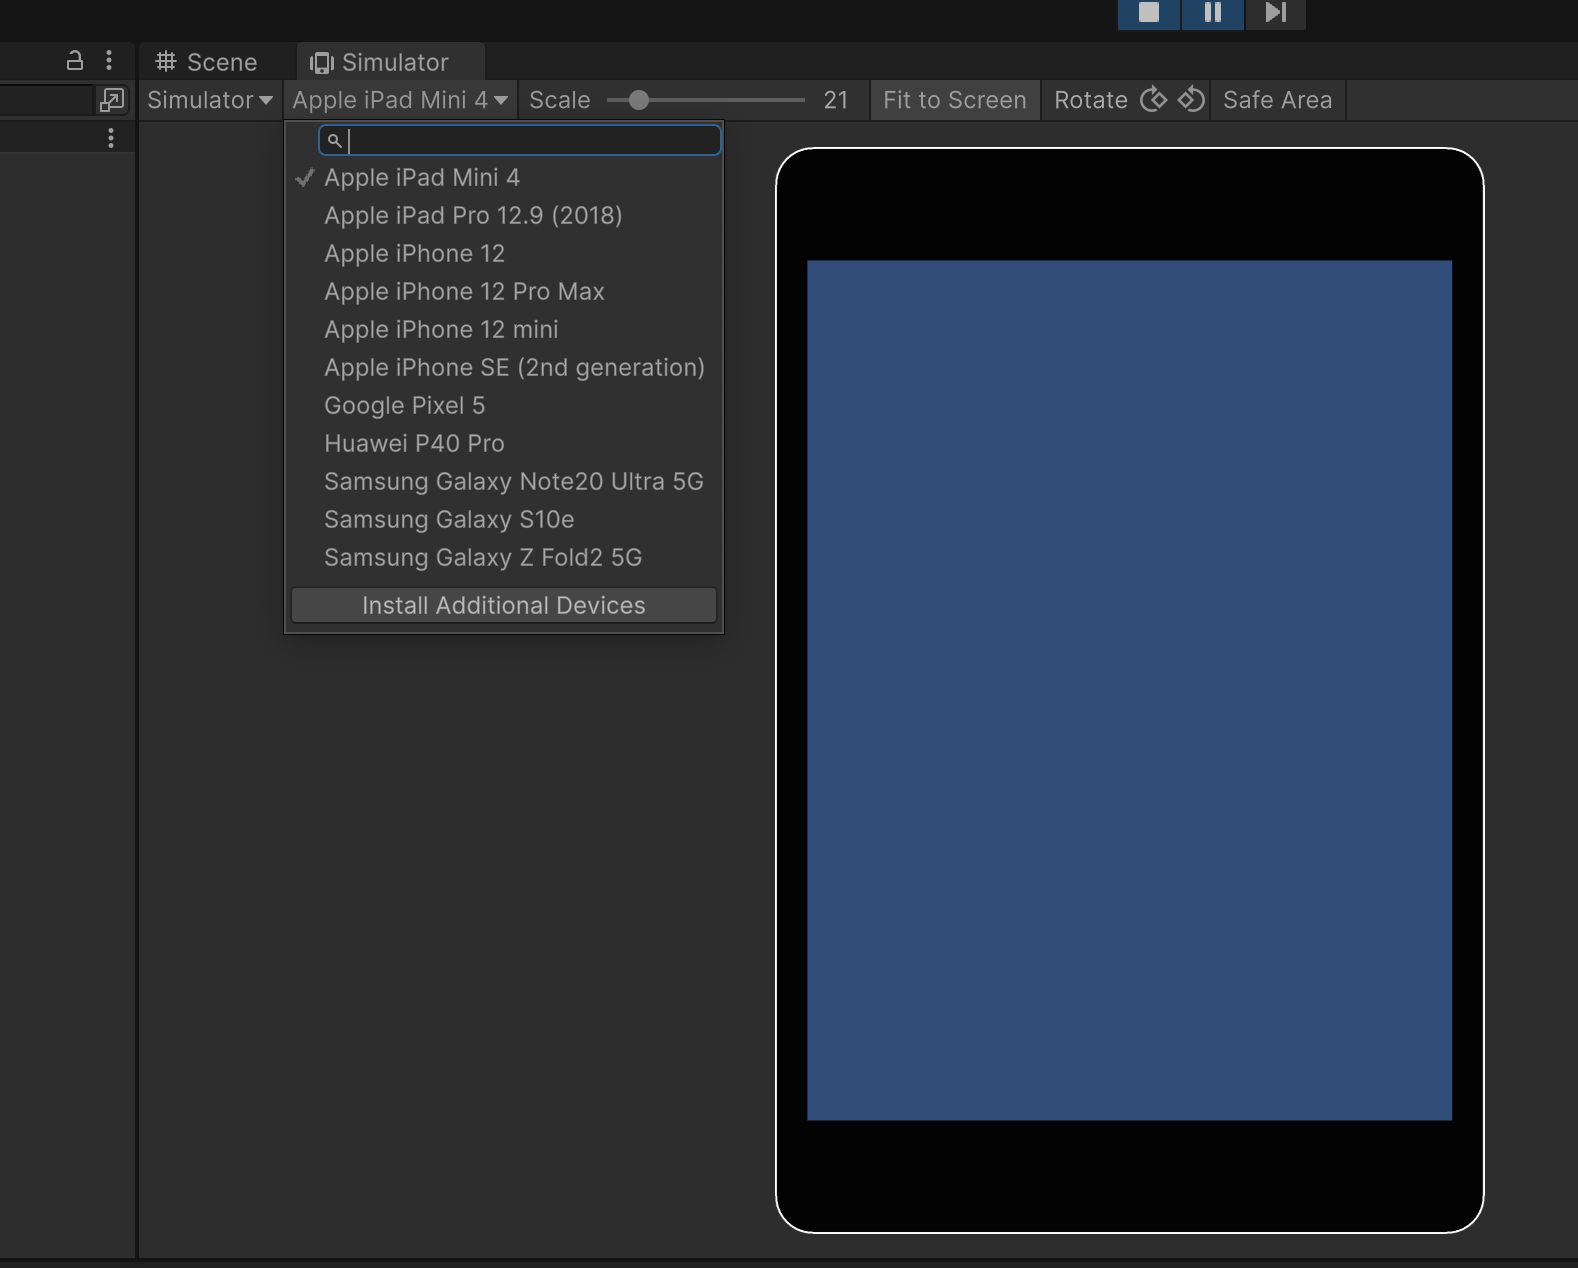The image size is (1578, 1268).
Task: Click the simulated iPad blue screen
Action: [x=1129, y=690]
